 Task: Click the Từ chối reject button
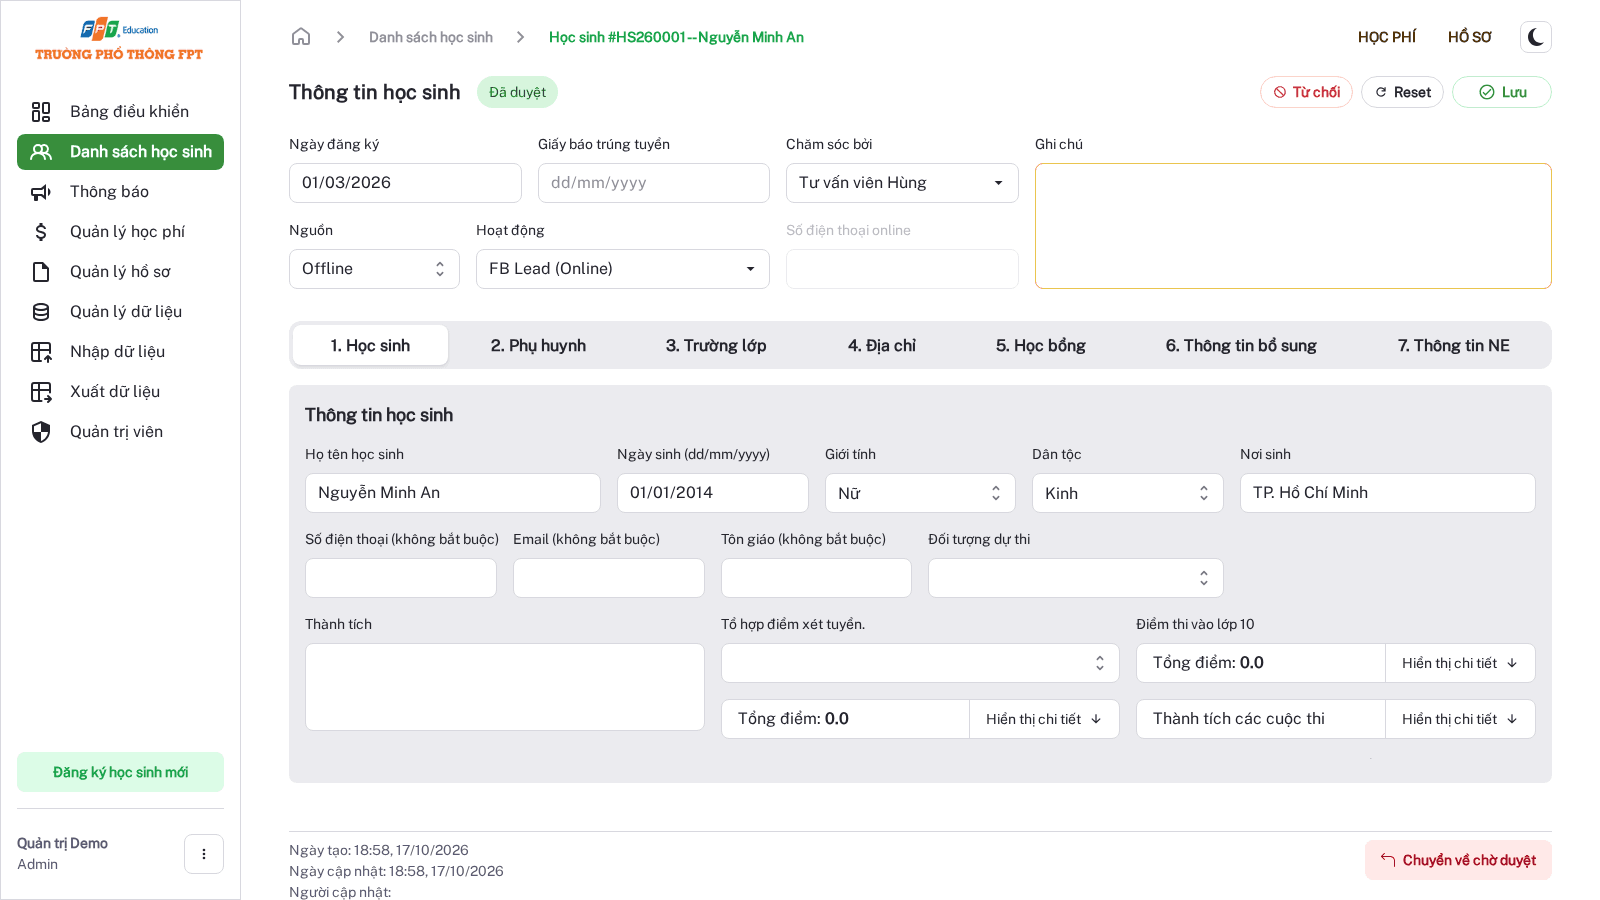coord(1306,92)
